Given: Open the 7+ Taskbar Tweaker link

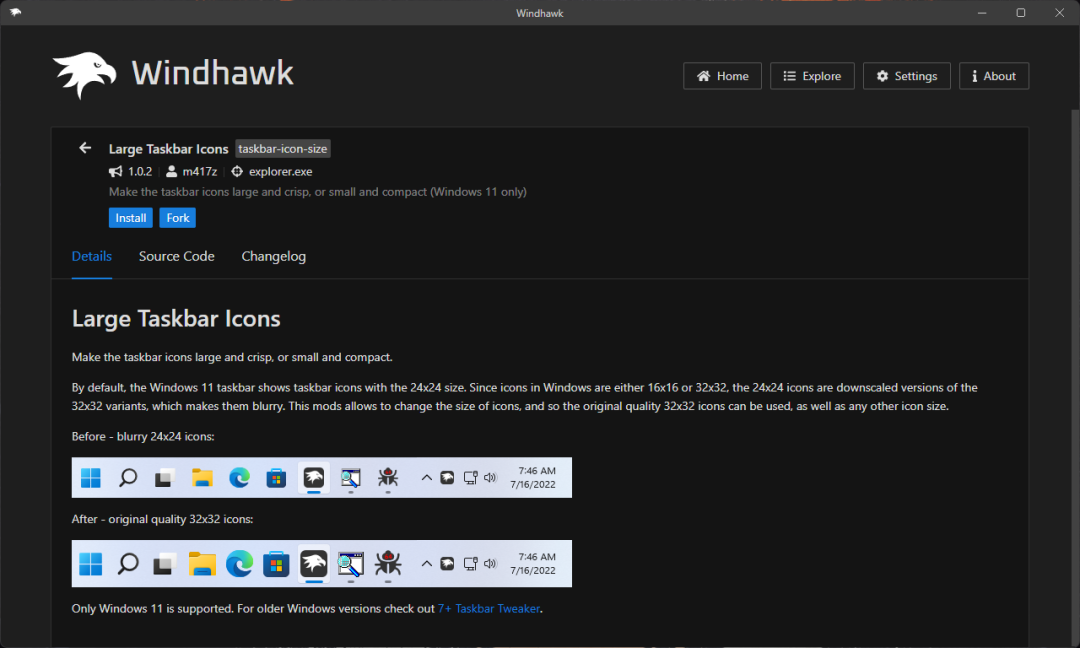Looking at the screenshot, I should tap(489, 608).
